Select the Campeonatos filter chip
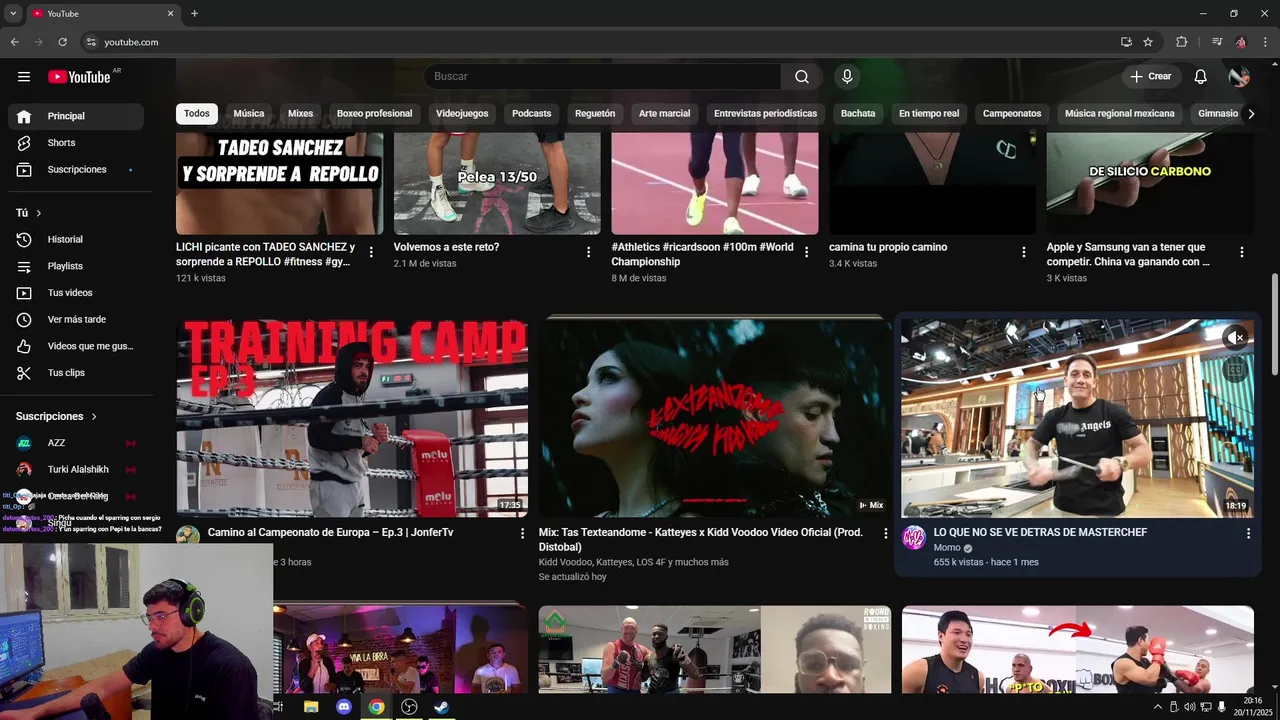Screen dimensions: 1280x720 pos(1012,114)
